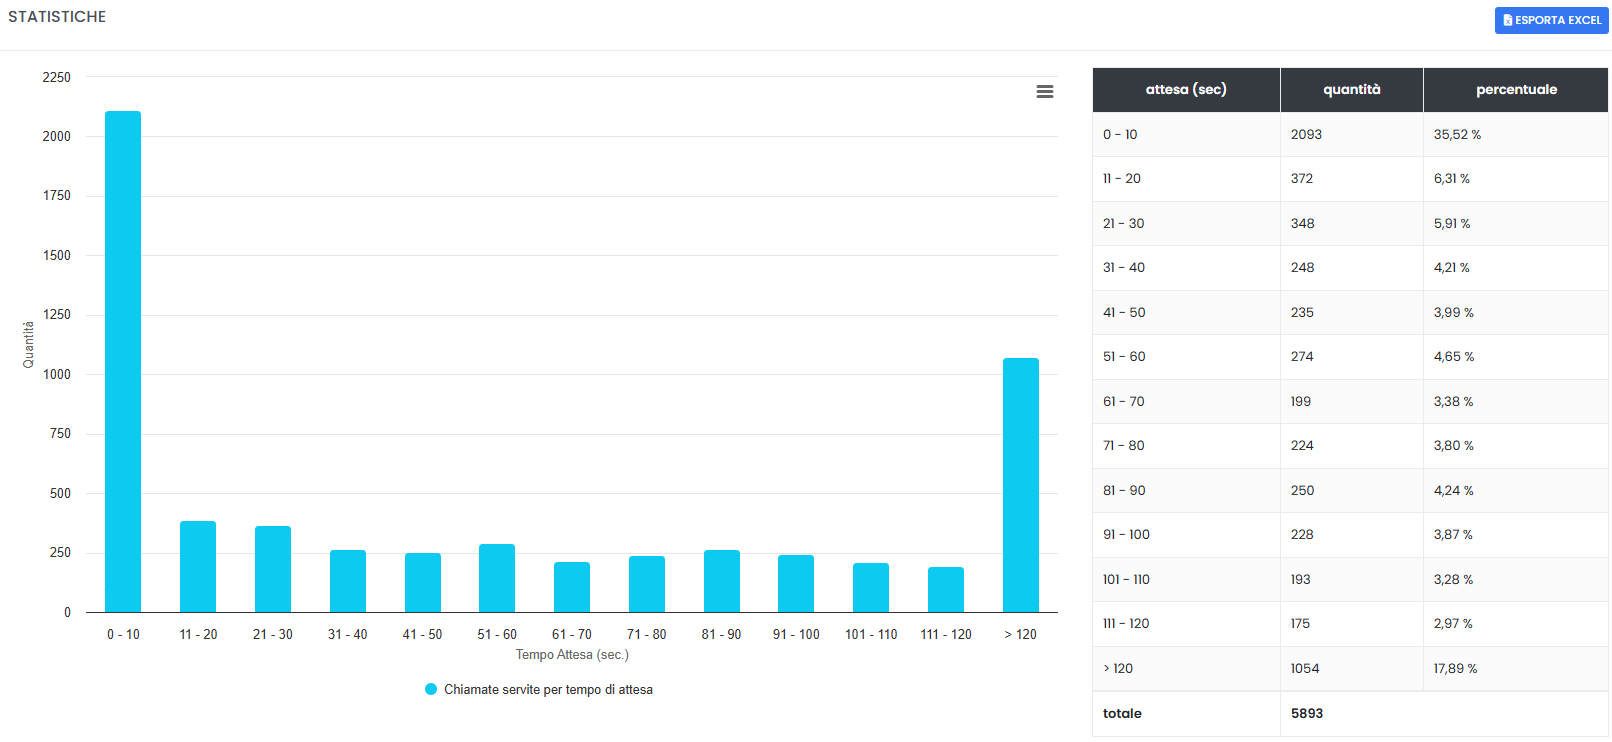The image size is (1612, 742).
Task: Toggle the Chiamate servite legend series
Action: [548, 690]
